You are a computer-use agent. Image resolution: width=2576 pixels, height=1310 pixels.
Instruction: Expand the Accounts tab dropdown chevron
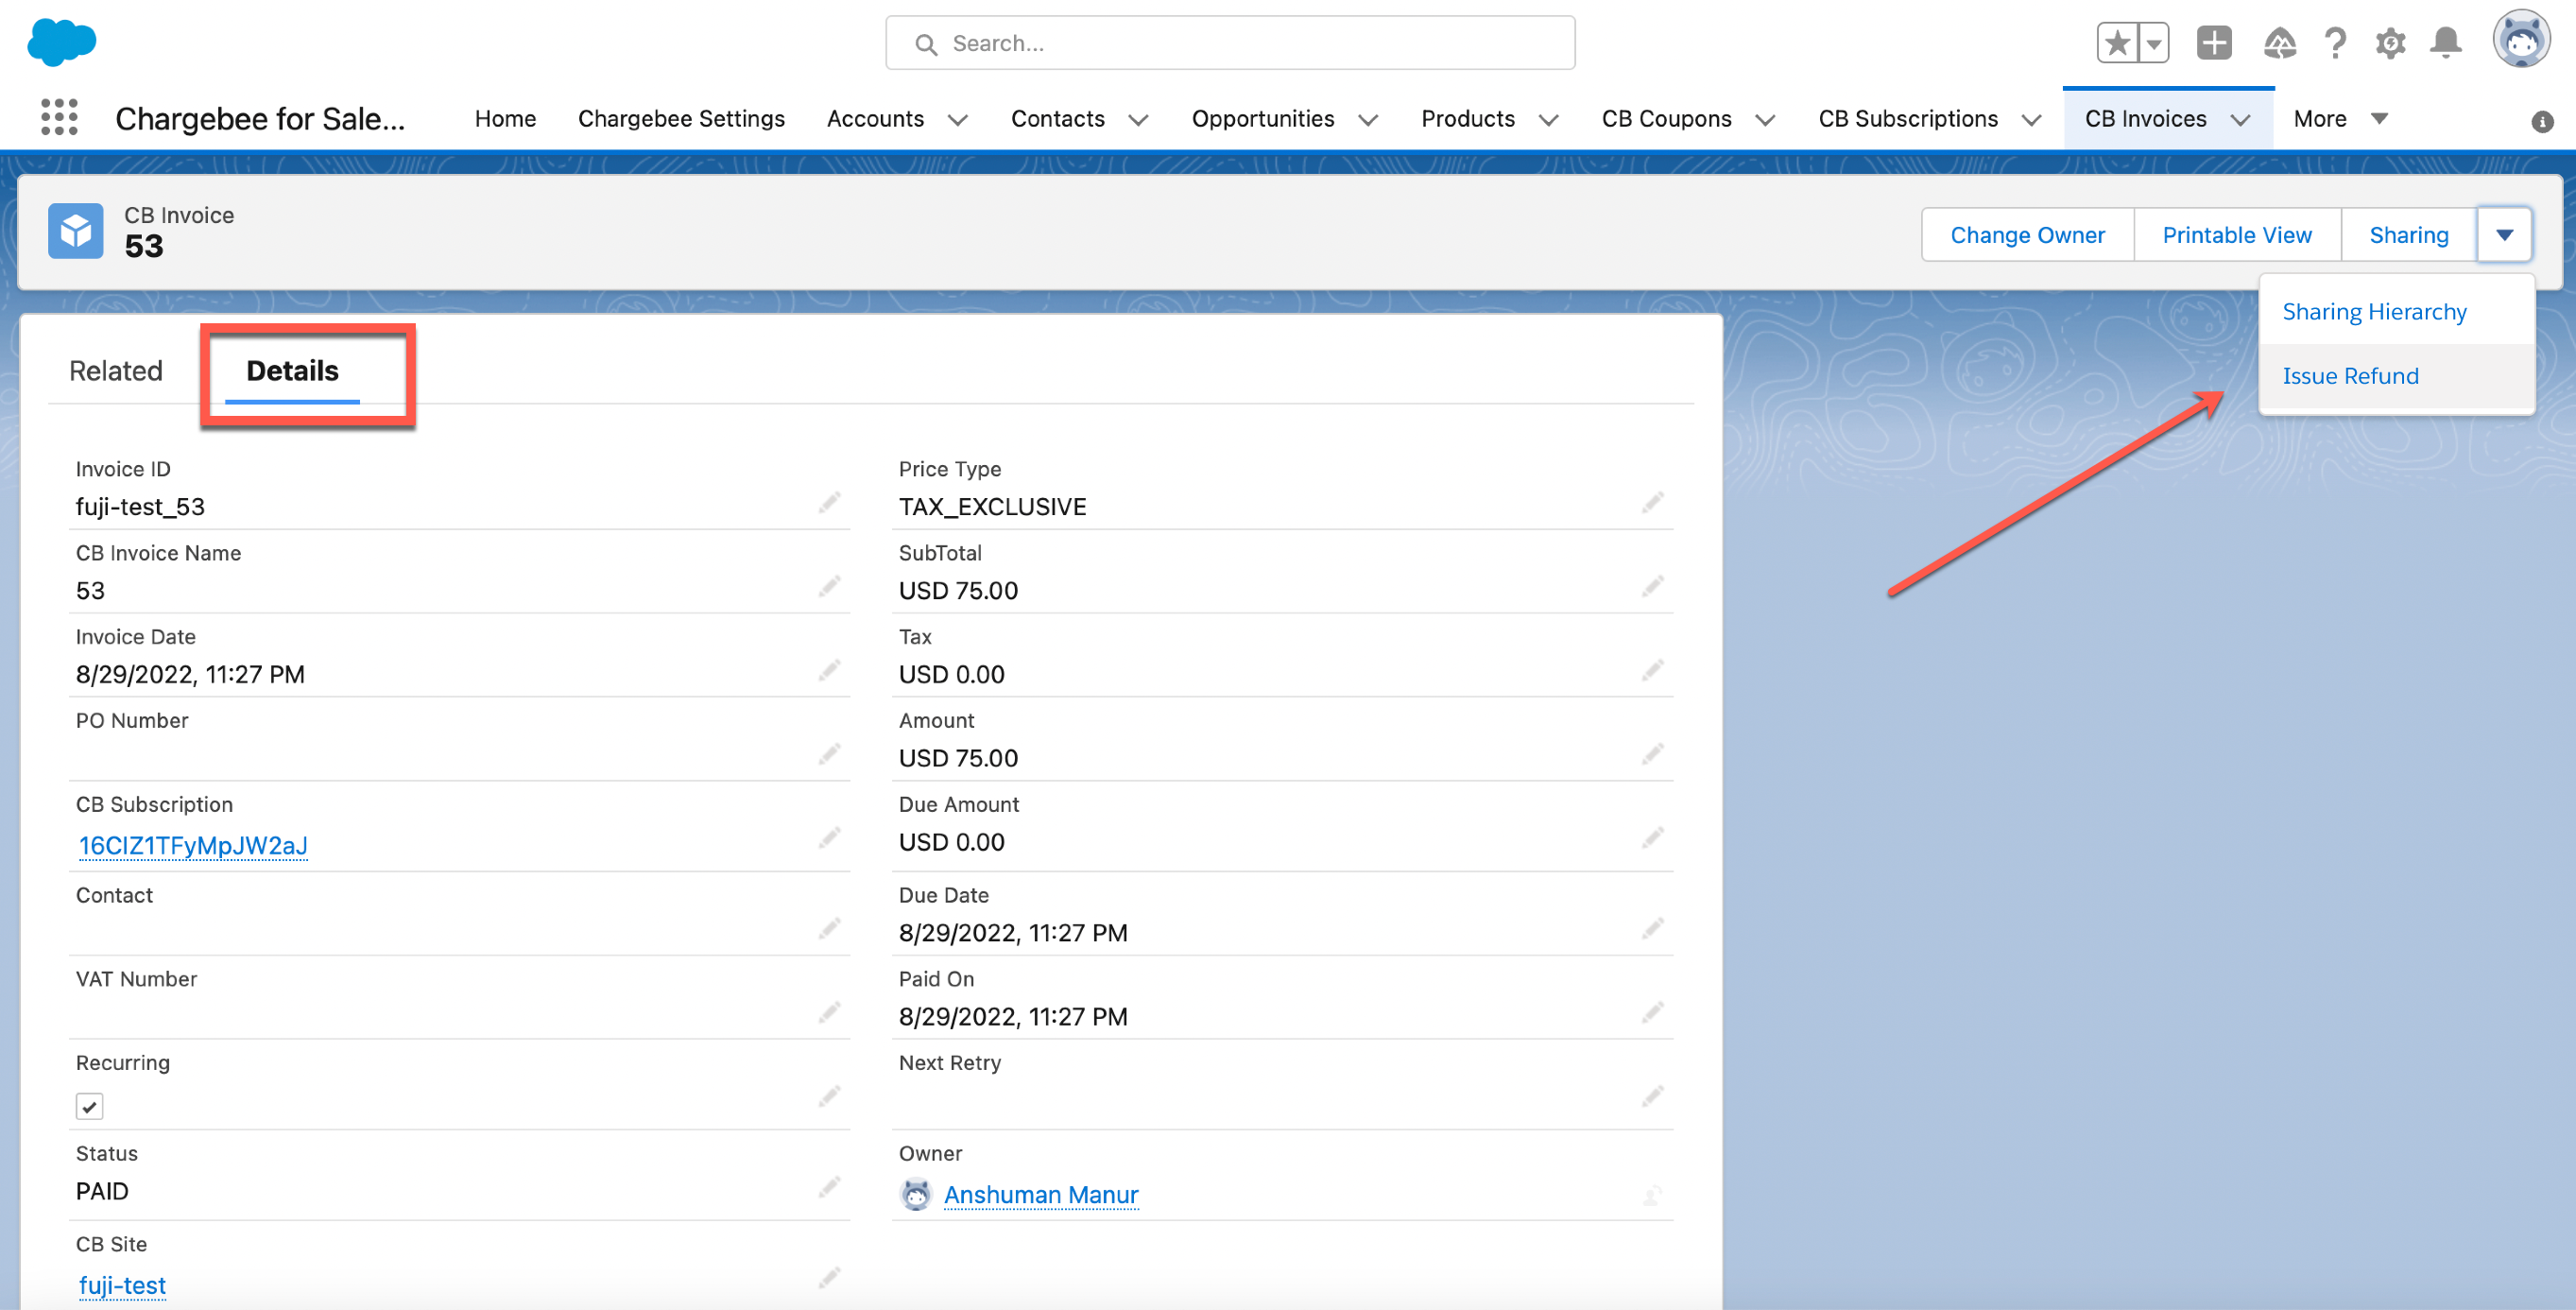[957, 120]
